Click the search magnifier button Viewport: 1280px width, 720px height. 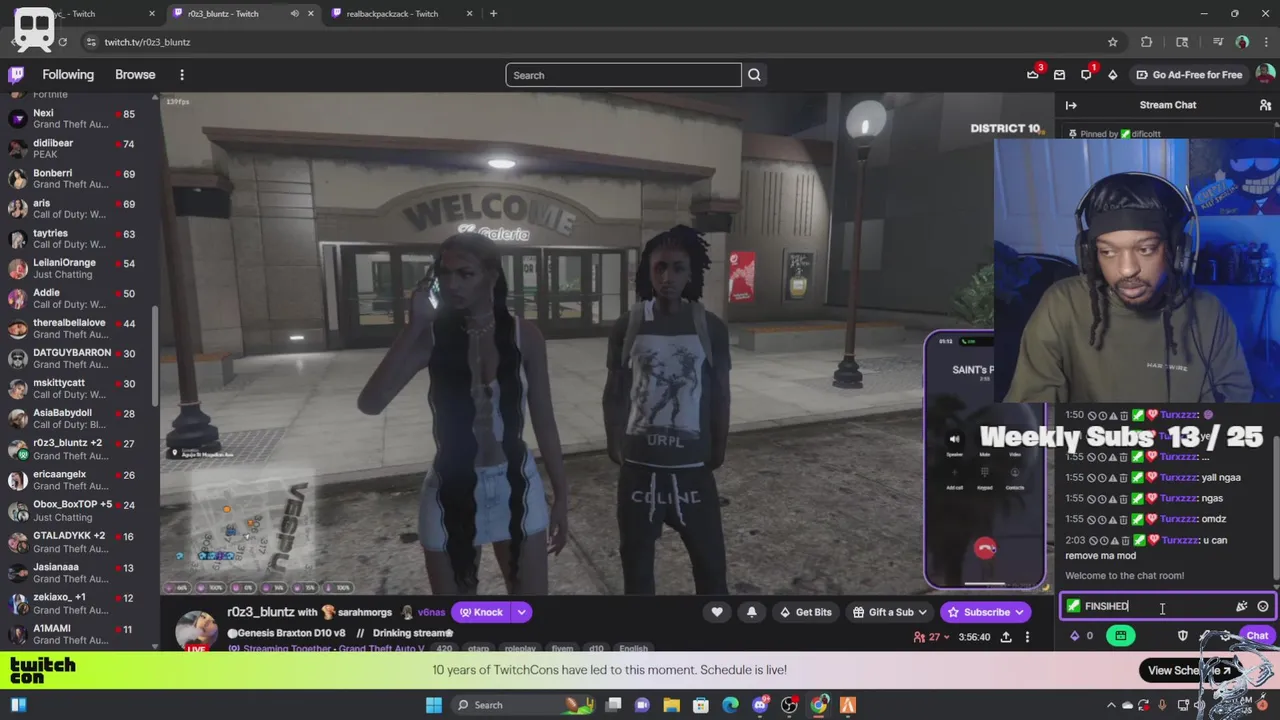(754, 75)
